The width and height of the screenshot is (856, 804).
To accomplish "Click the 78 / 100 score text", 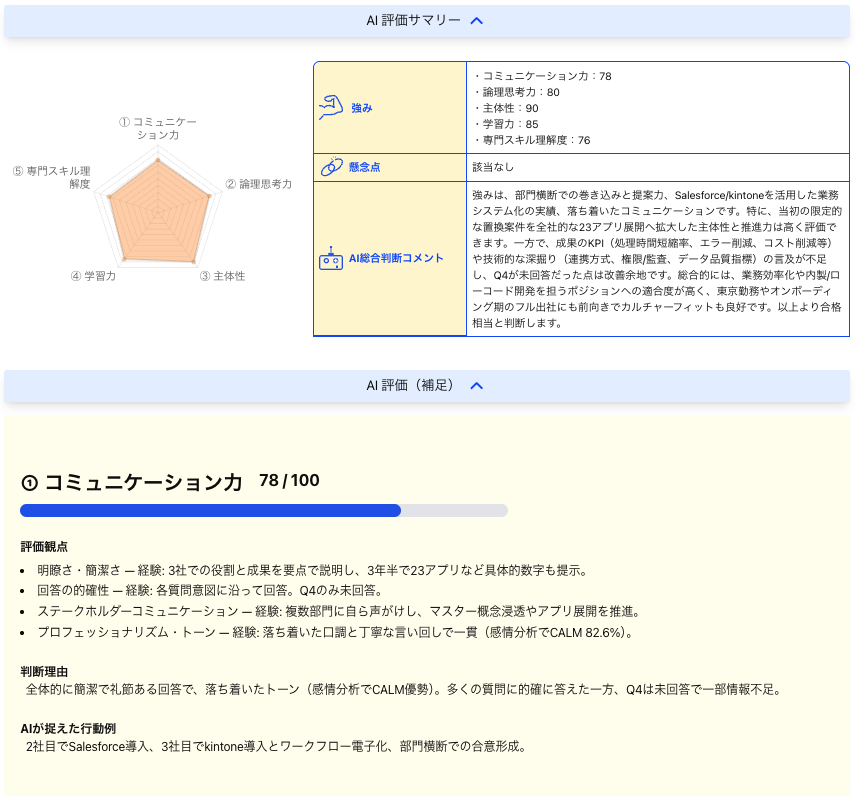I will click(x=289, y=481).
